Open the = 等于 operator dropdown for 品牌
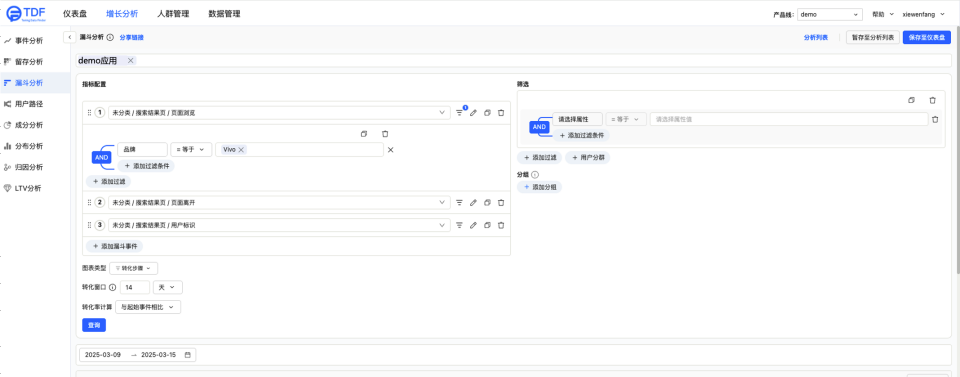 (x=191, y=149)
